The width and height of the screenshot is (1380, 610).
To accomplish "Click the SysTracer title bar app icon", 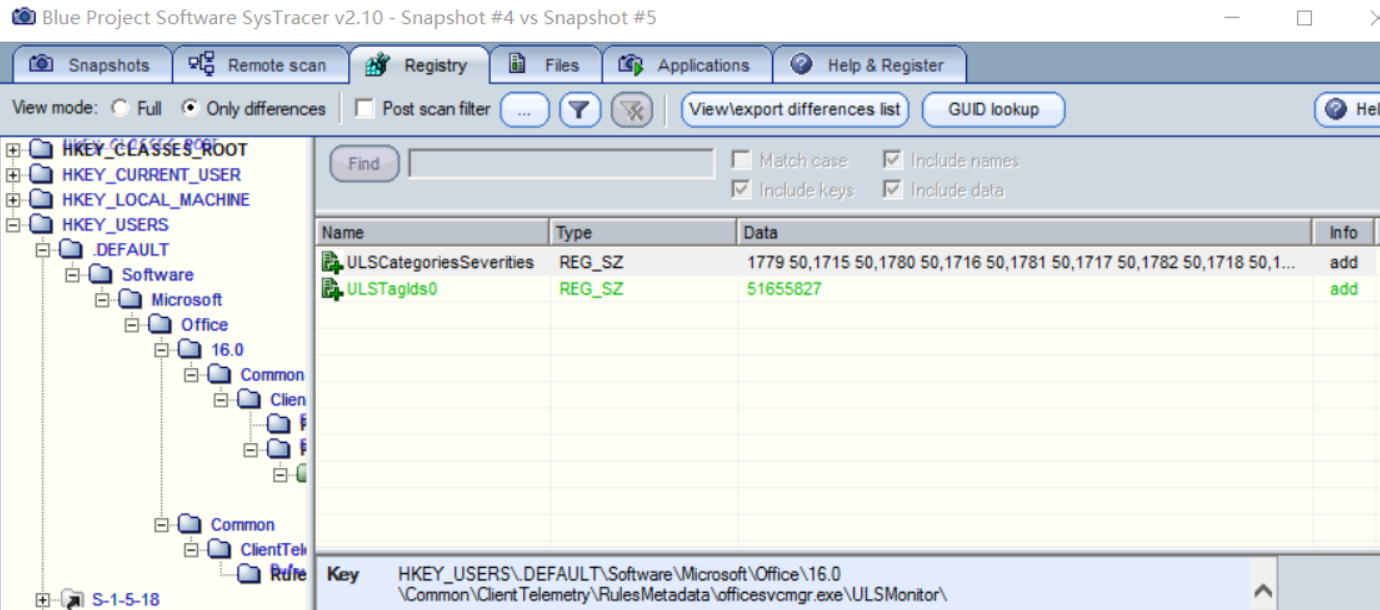I will pyautogui.click(x=22, y=17).
